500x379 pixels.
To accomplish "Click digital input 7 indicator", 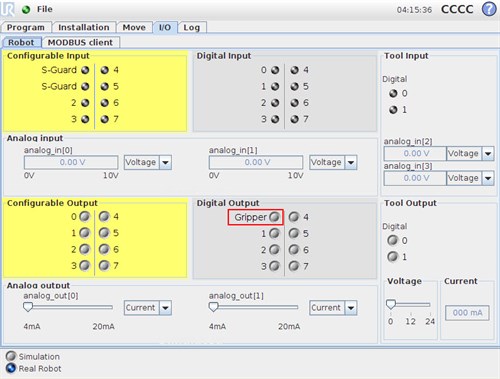I will pos(294,119).
